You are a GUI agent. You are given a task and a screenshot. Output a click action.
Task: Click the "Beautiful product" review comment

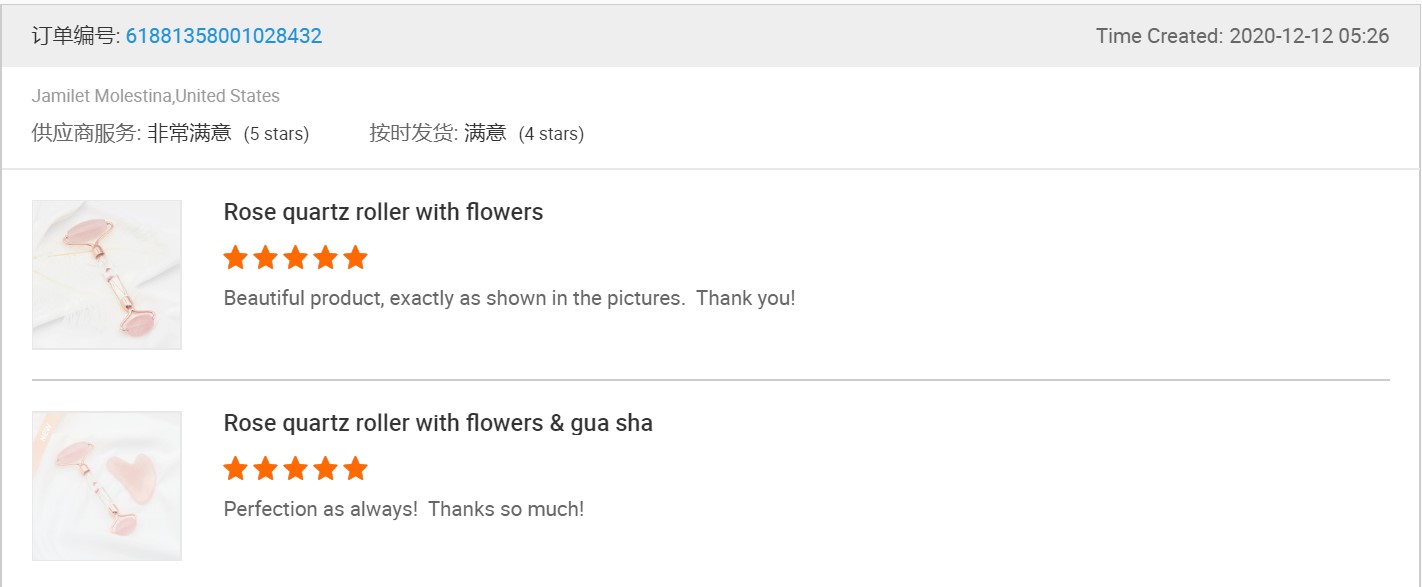coord(509,298)
